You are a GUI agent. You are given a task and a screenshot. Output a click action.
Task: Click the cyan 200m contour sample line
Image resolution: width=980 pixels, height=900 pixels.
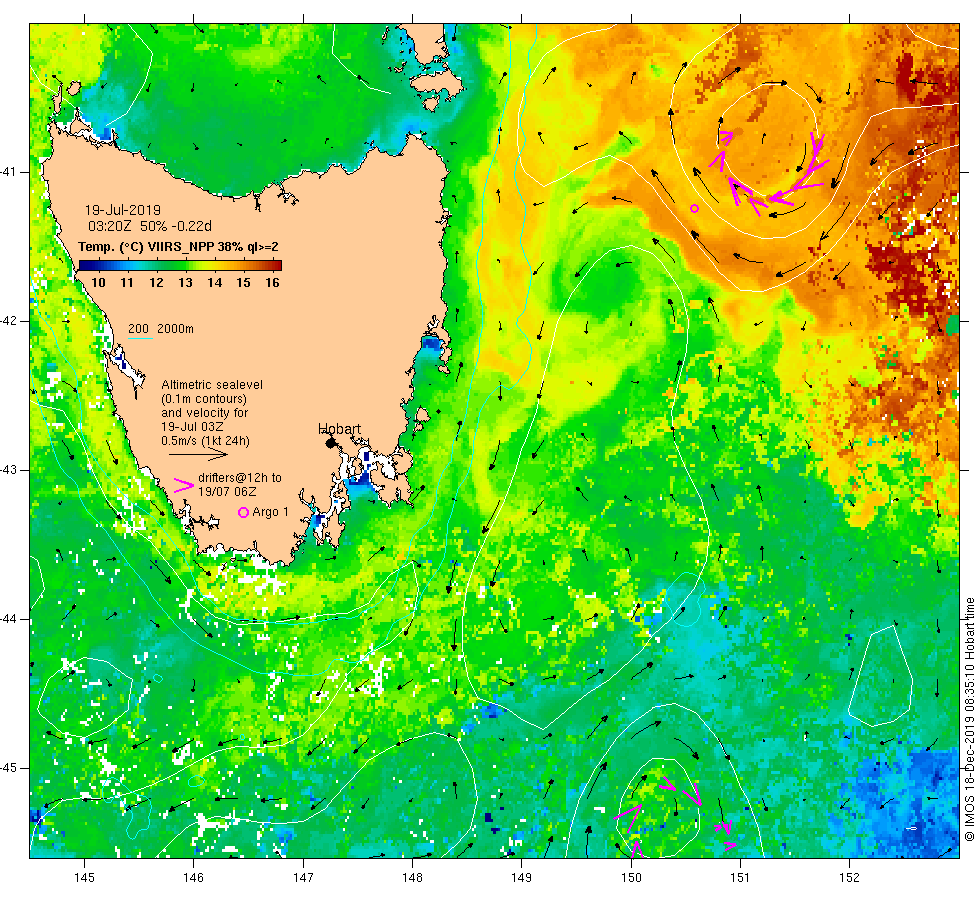tap(141, 339)
